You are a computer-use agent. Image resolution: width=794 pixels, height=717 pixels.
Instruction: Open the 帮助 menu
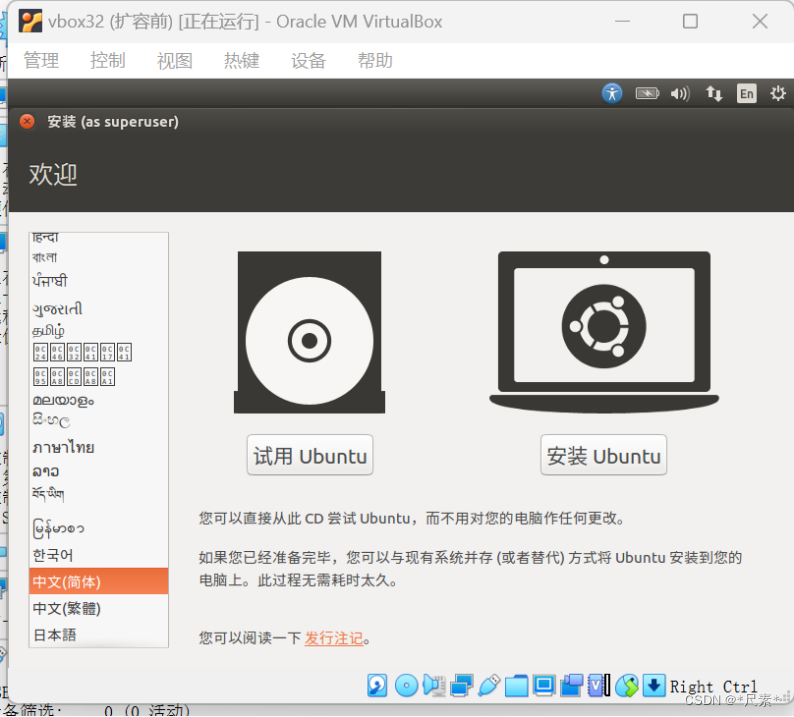[x=375, y=61]
